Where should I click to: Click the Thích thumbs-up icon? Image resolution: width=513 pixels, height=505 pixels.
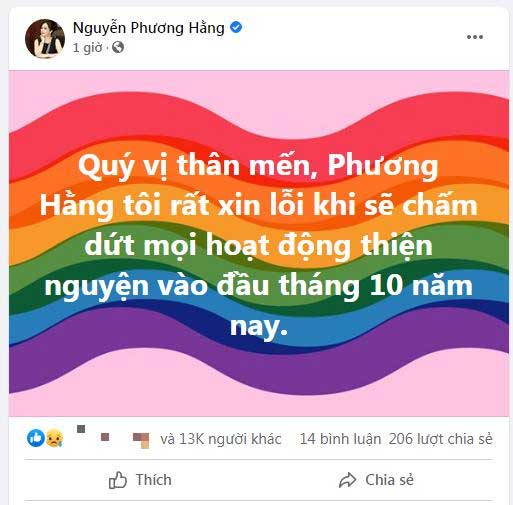coord(118,480)
